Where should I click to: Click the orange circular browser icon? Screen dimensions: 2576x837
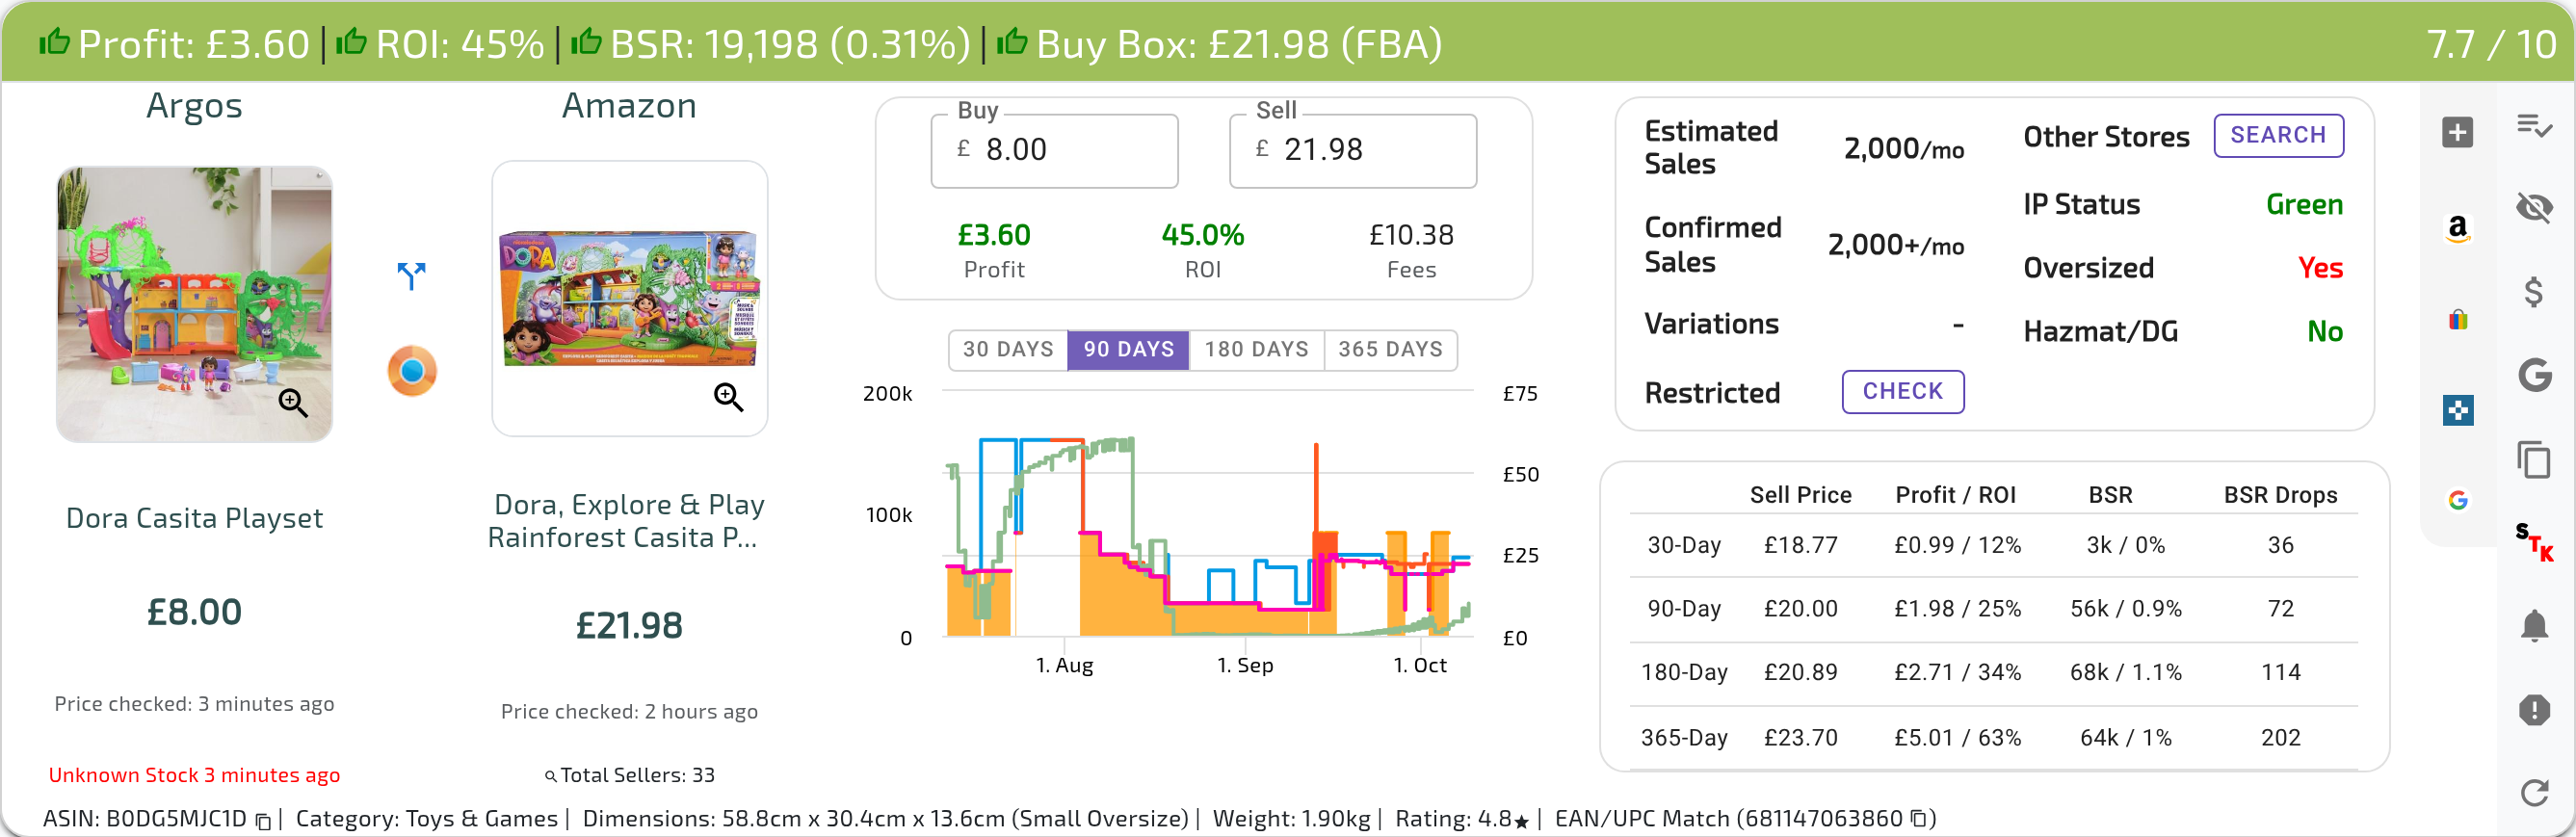[x=412, y=371]
